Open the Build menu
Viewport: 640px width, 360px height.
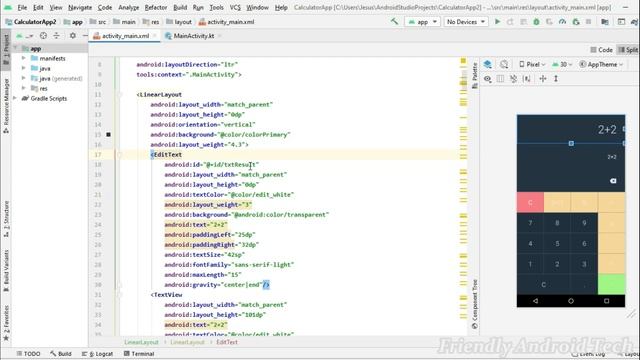[x=180, y=7]
